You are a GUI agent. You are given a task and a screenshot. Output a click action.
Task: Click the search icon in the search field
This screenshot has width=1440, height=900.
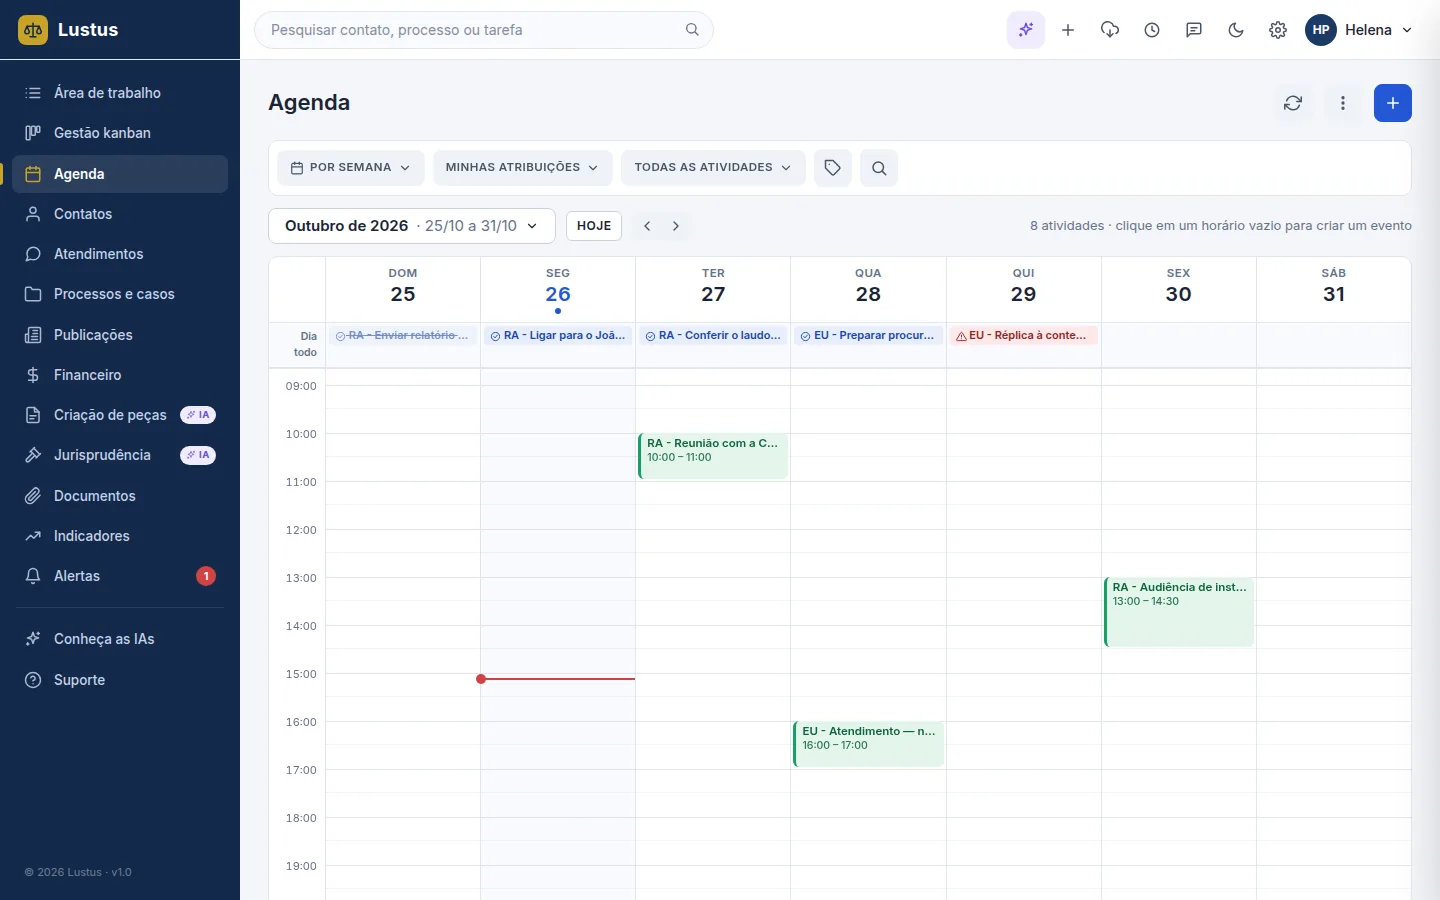692,30
